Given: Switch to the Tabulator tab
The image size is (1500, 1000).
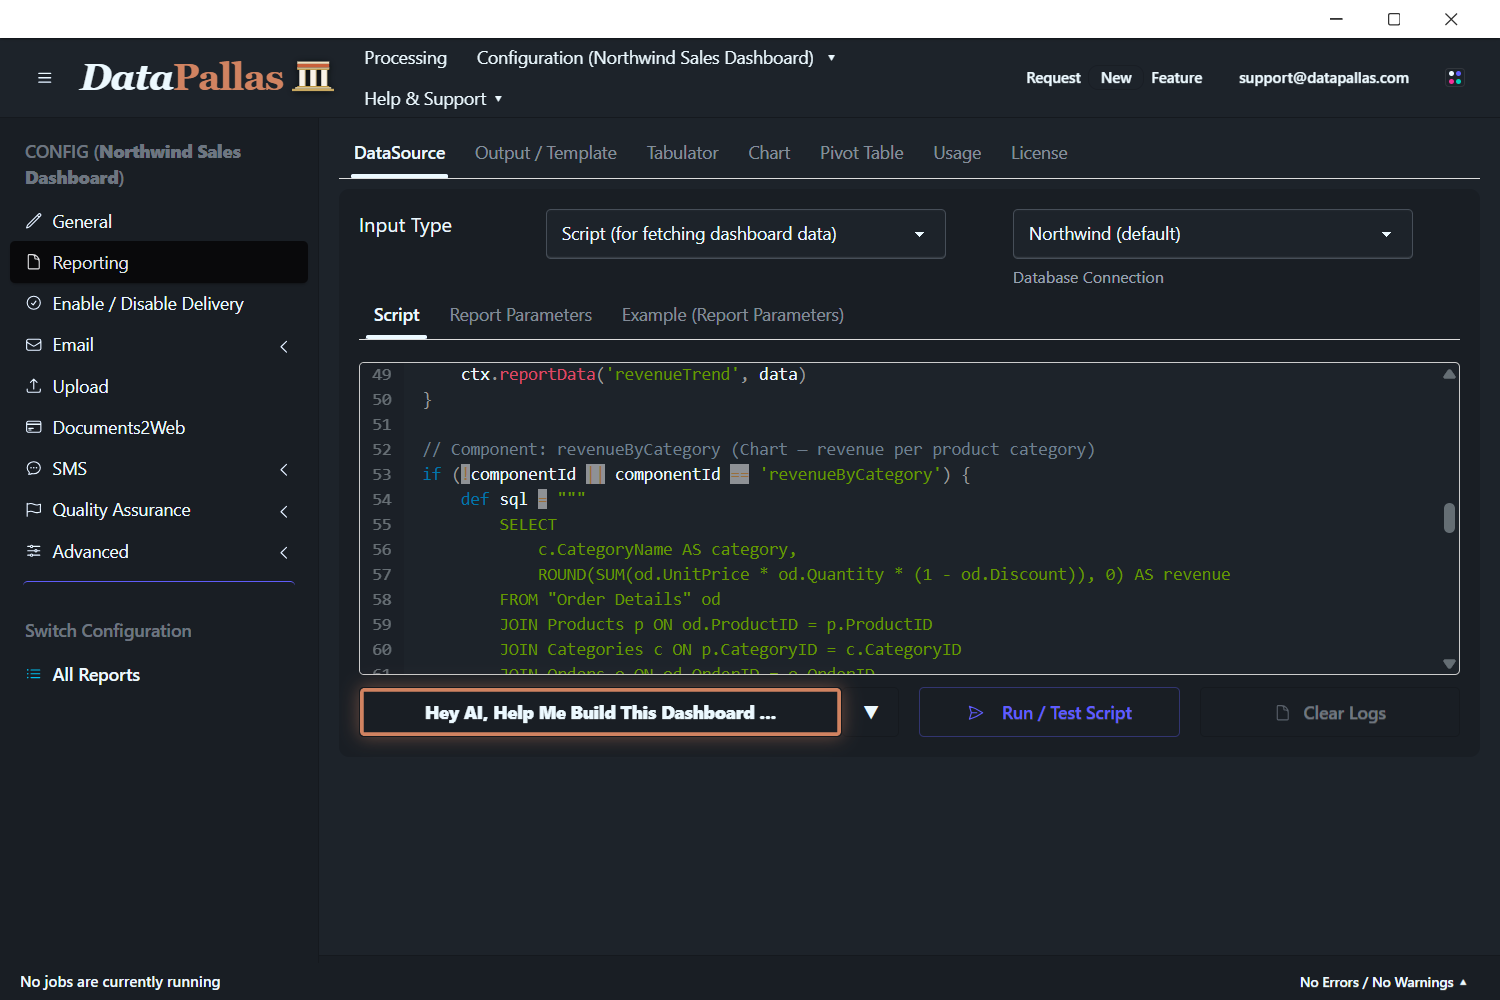Looking at the screenshot, I should [682, 153].
